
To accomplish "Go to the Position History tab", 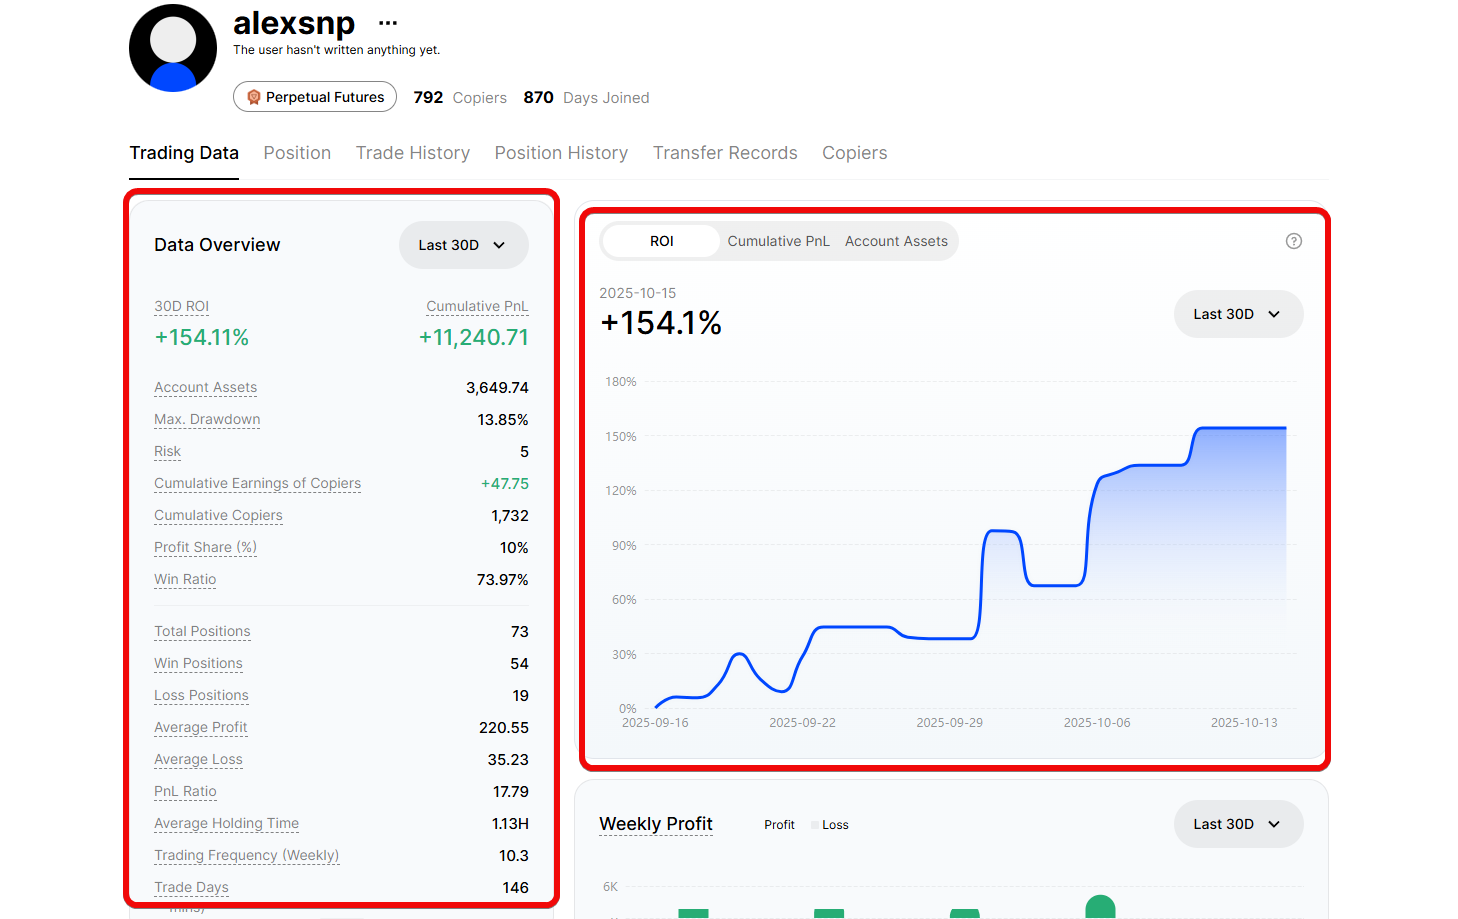I will point(561,153).
